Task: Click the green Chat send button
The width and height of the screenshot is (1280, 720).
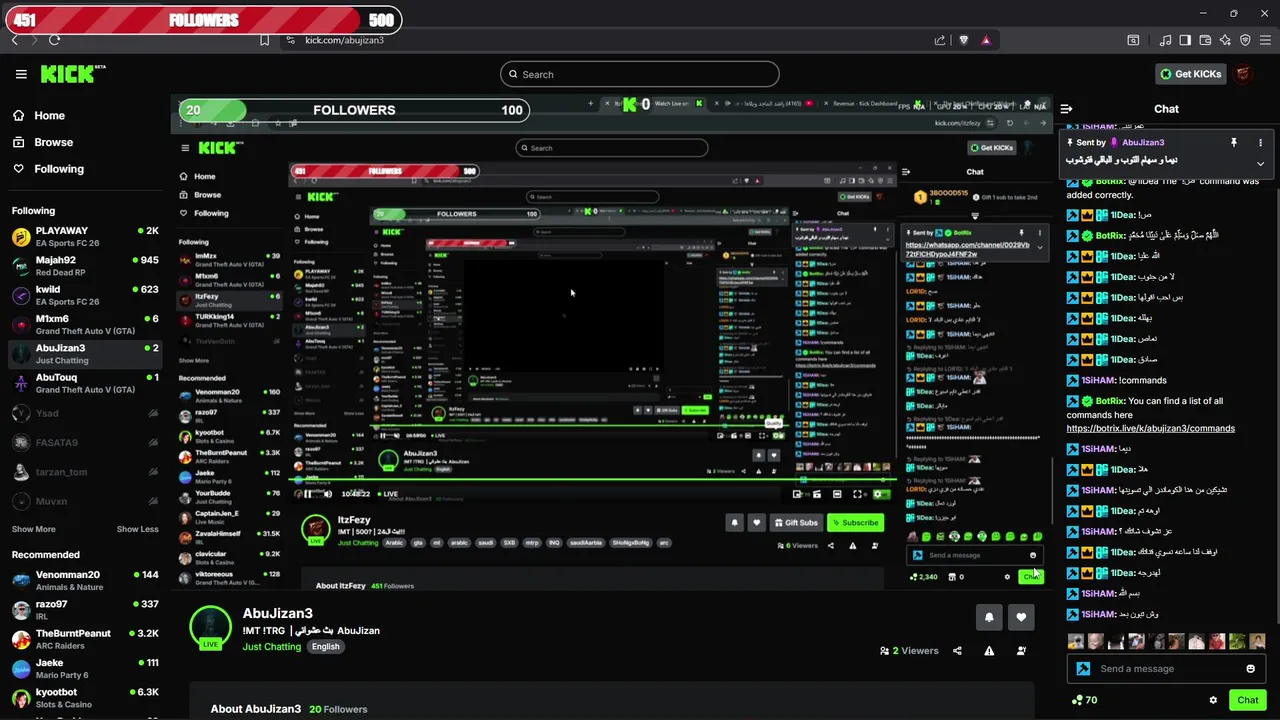Action: 1247,700
